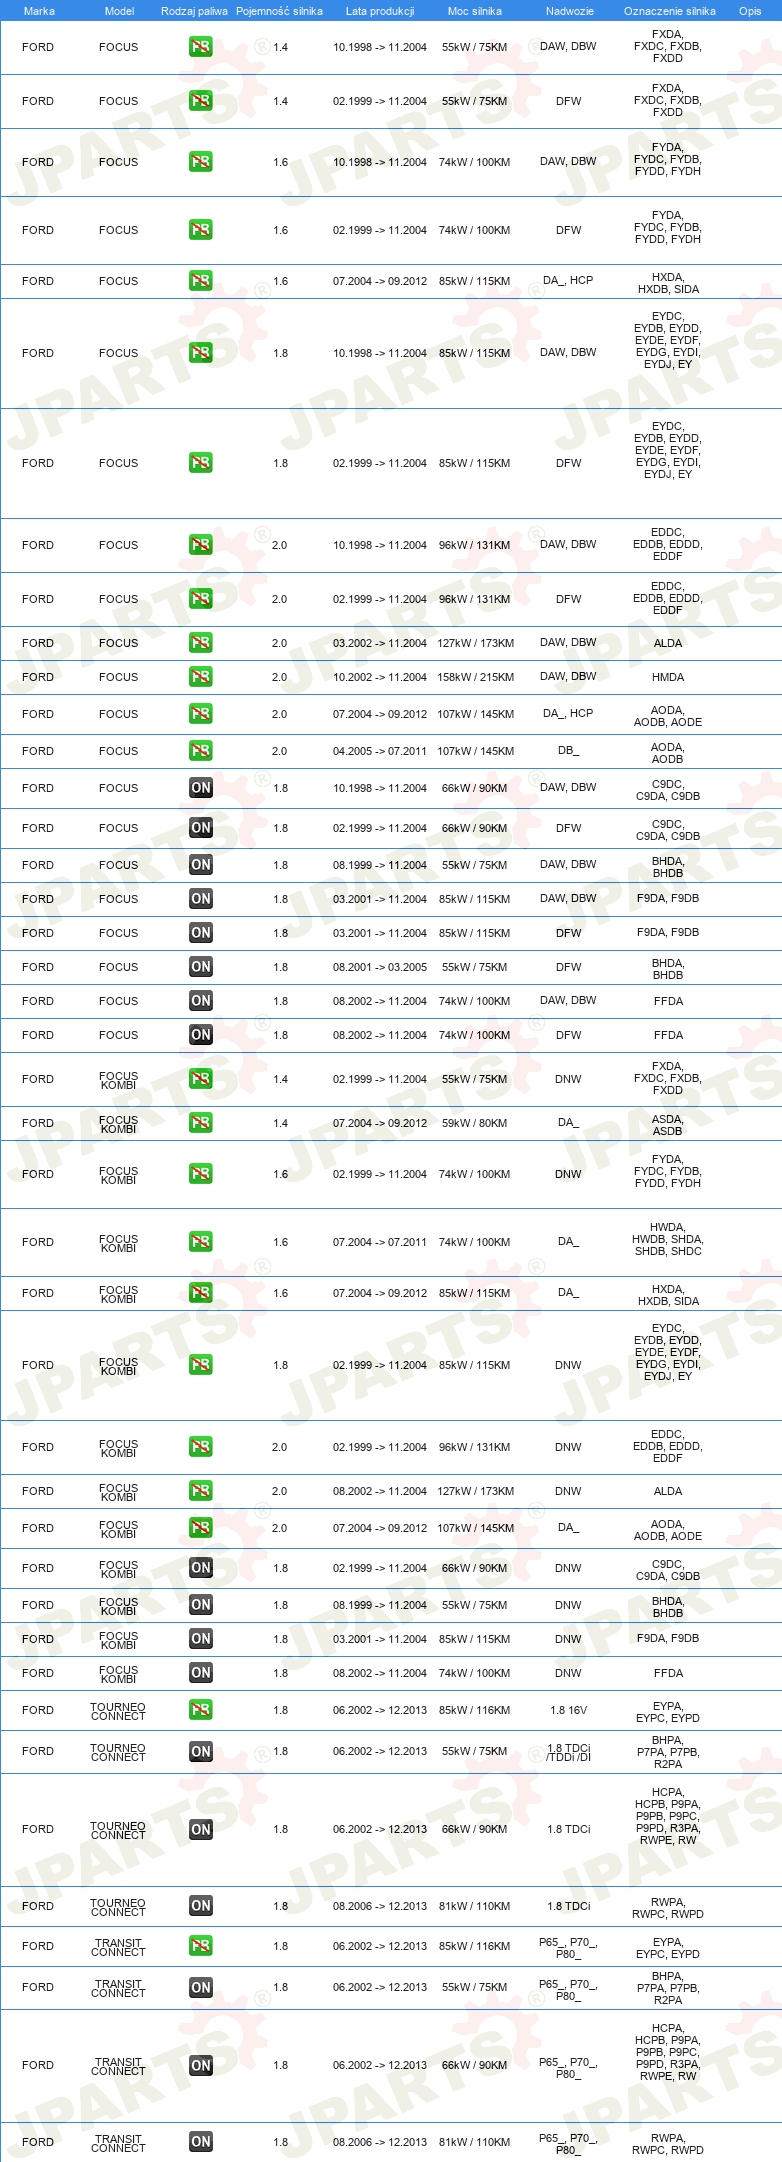Screen dimensions: 782x2162
Task: Select the ON diesel icon for Focus 66kW/90KM DFW
Action: coord(201,828)
